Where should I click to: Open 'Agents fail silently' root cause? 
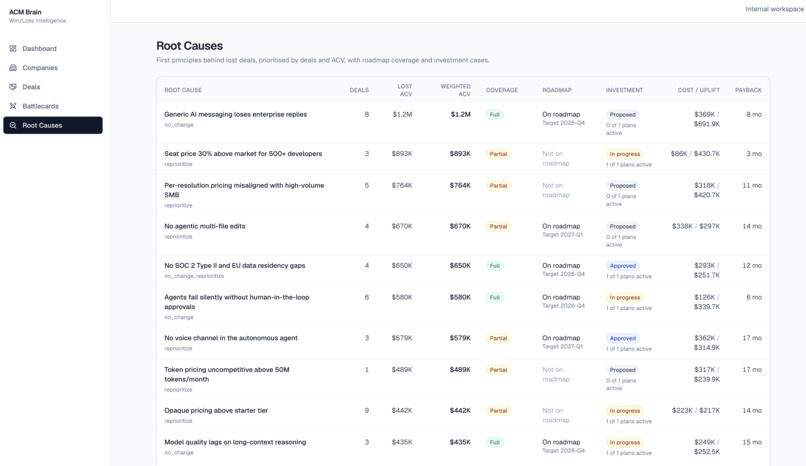pyautogui.click(x=463, y=307)
